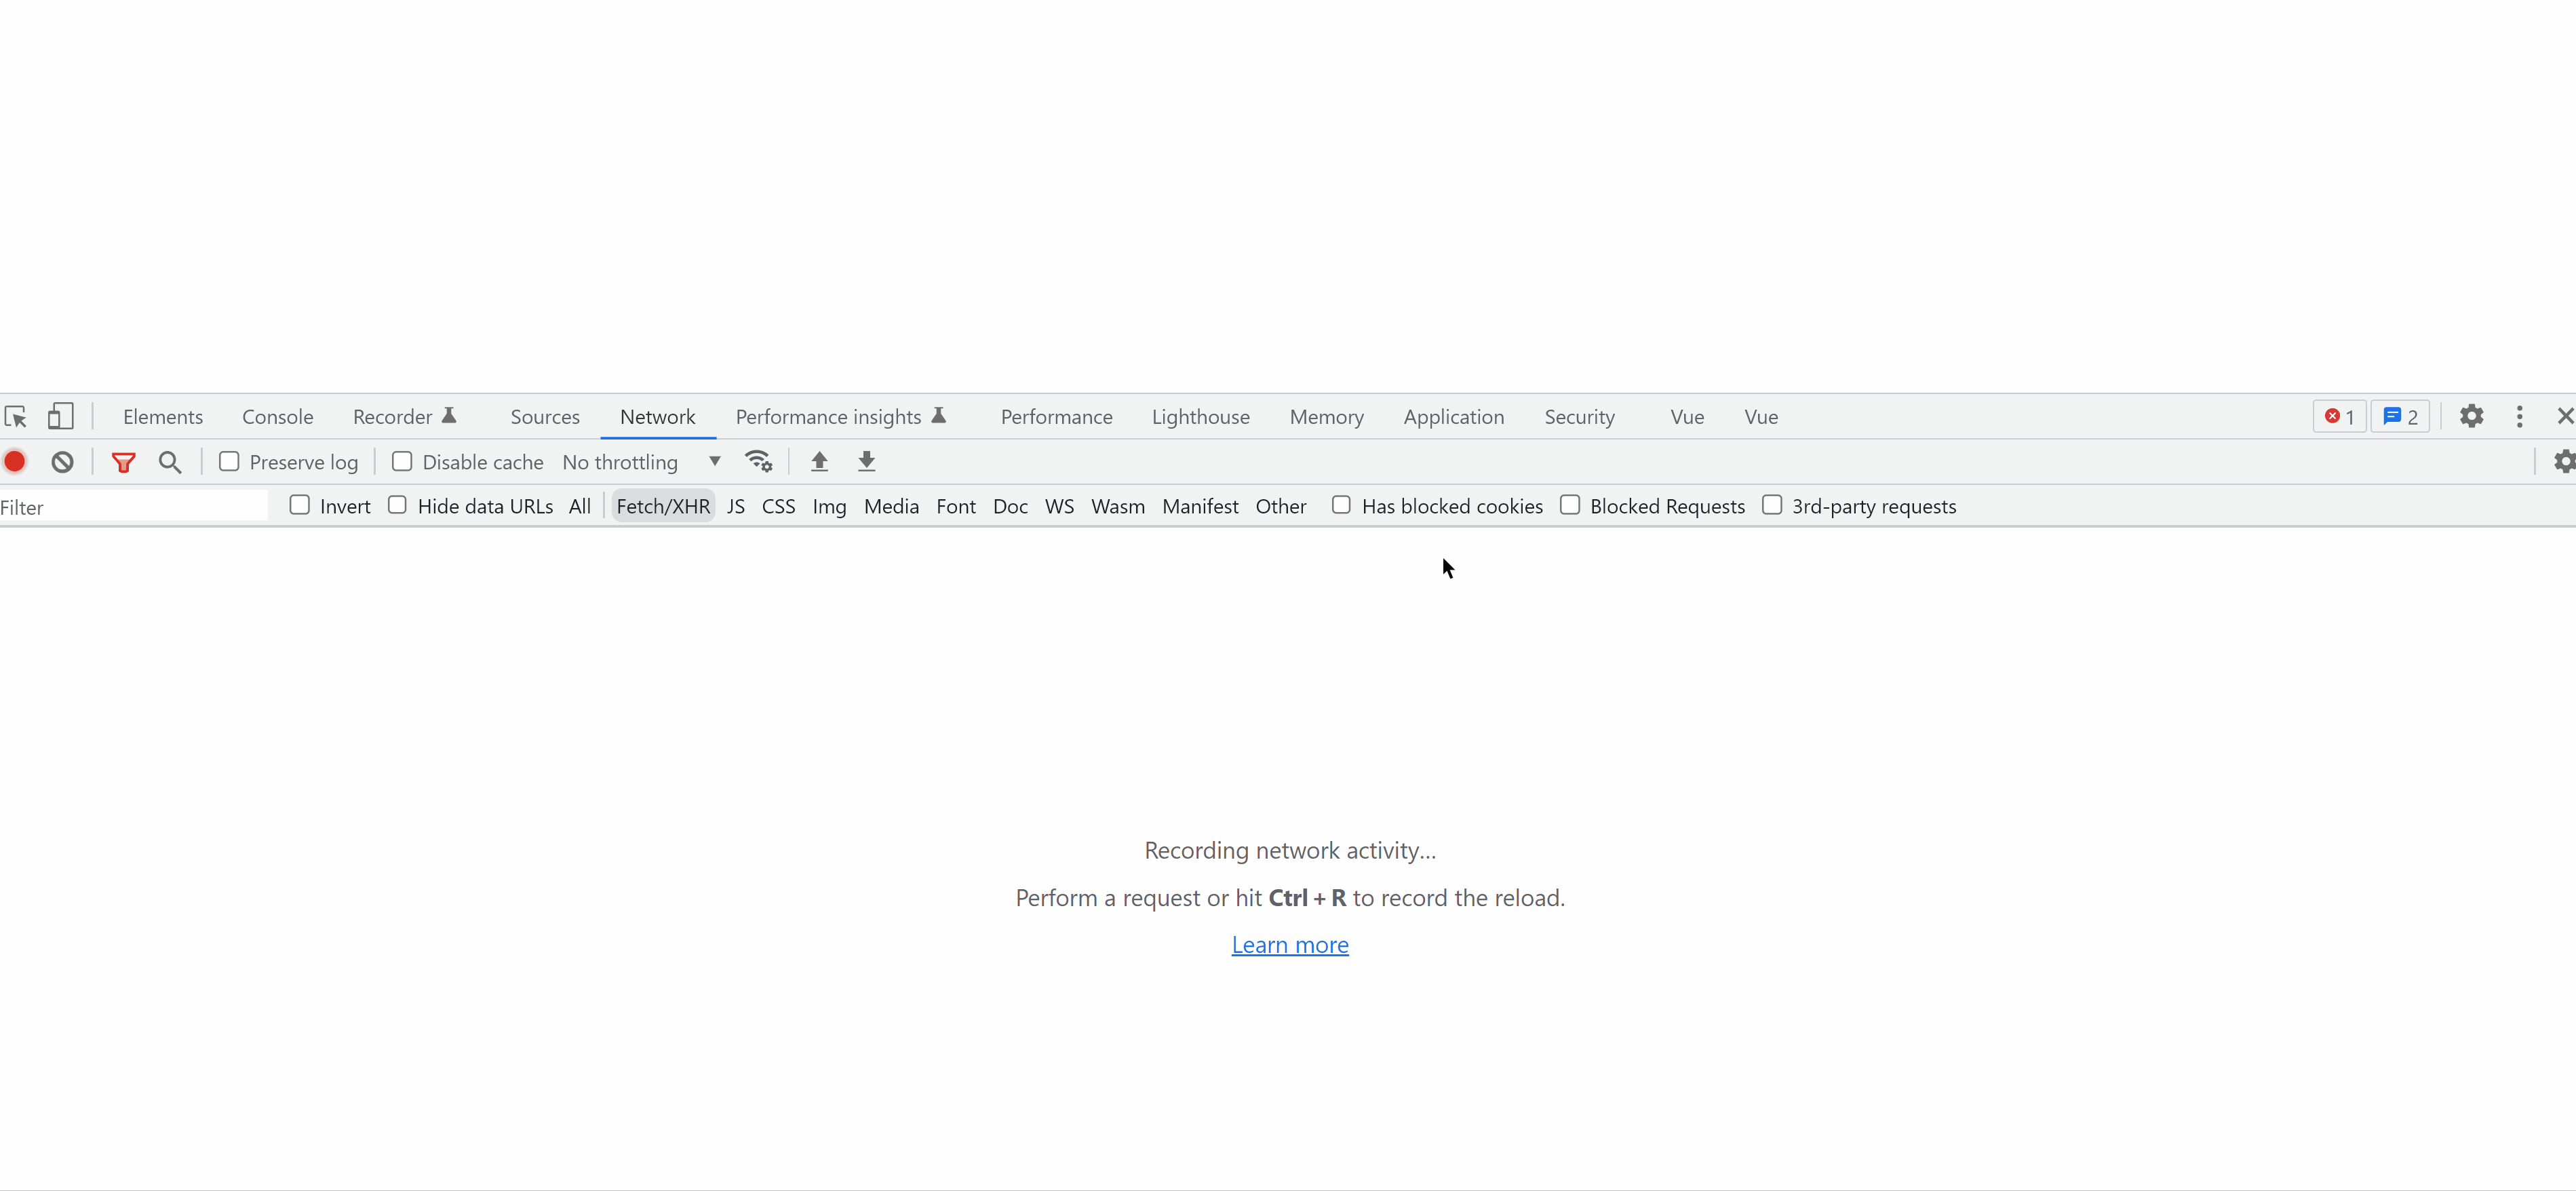Toggle the red filter funnel icon
The image size is (2576, 1191).
coord(123,461)
